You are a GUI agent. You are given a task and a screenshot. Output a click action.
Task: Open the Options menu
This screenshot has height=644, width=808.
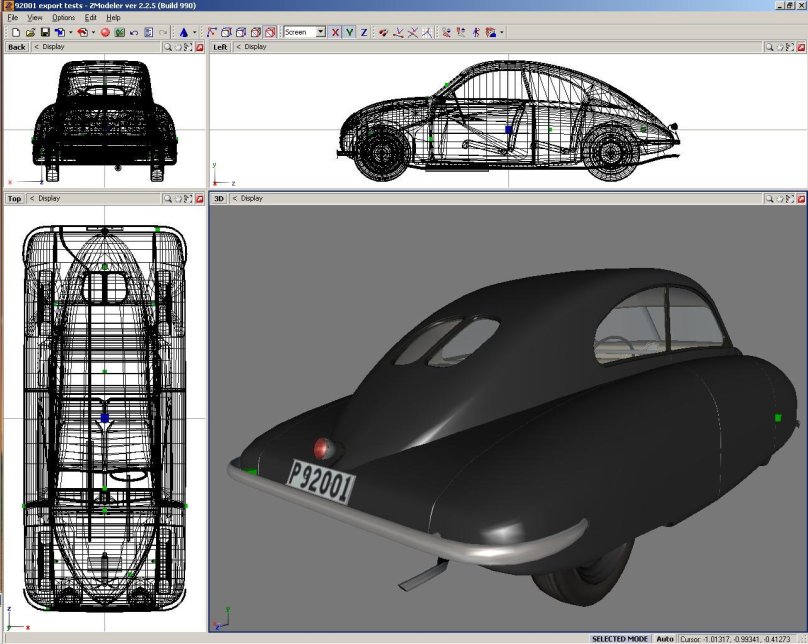63,18
